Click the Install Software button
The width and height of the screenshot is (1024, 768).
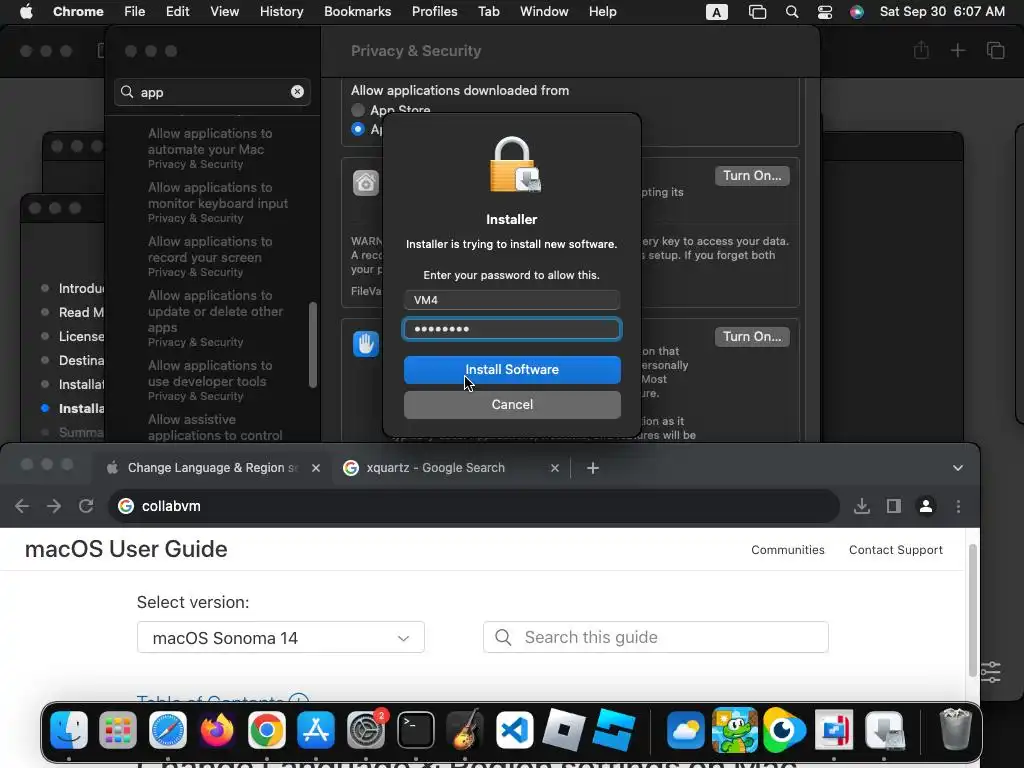pos(512,370)
